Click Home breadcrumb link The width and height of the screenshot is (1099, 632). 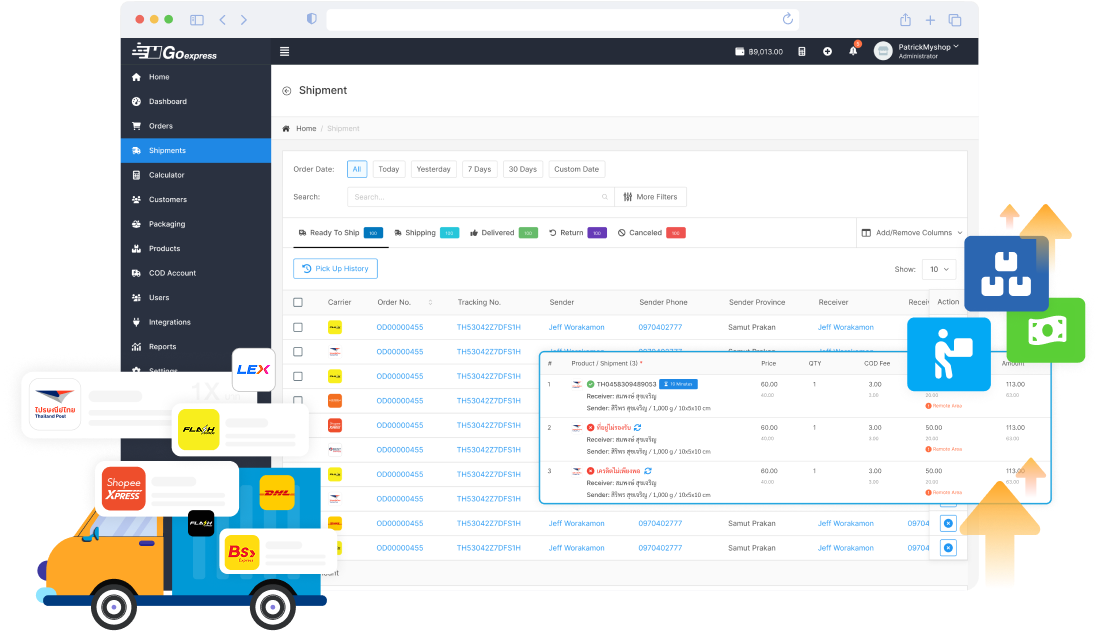pos(306,129)
